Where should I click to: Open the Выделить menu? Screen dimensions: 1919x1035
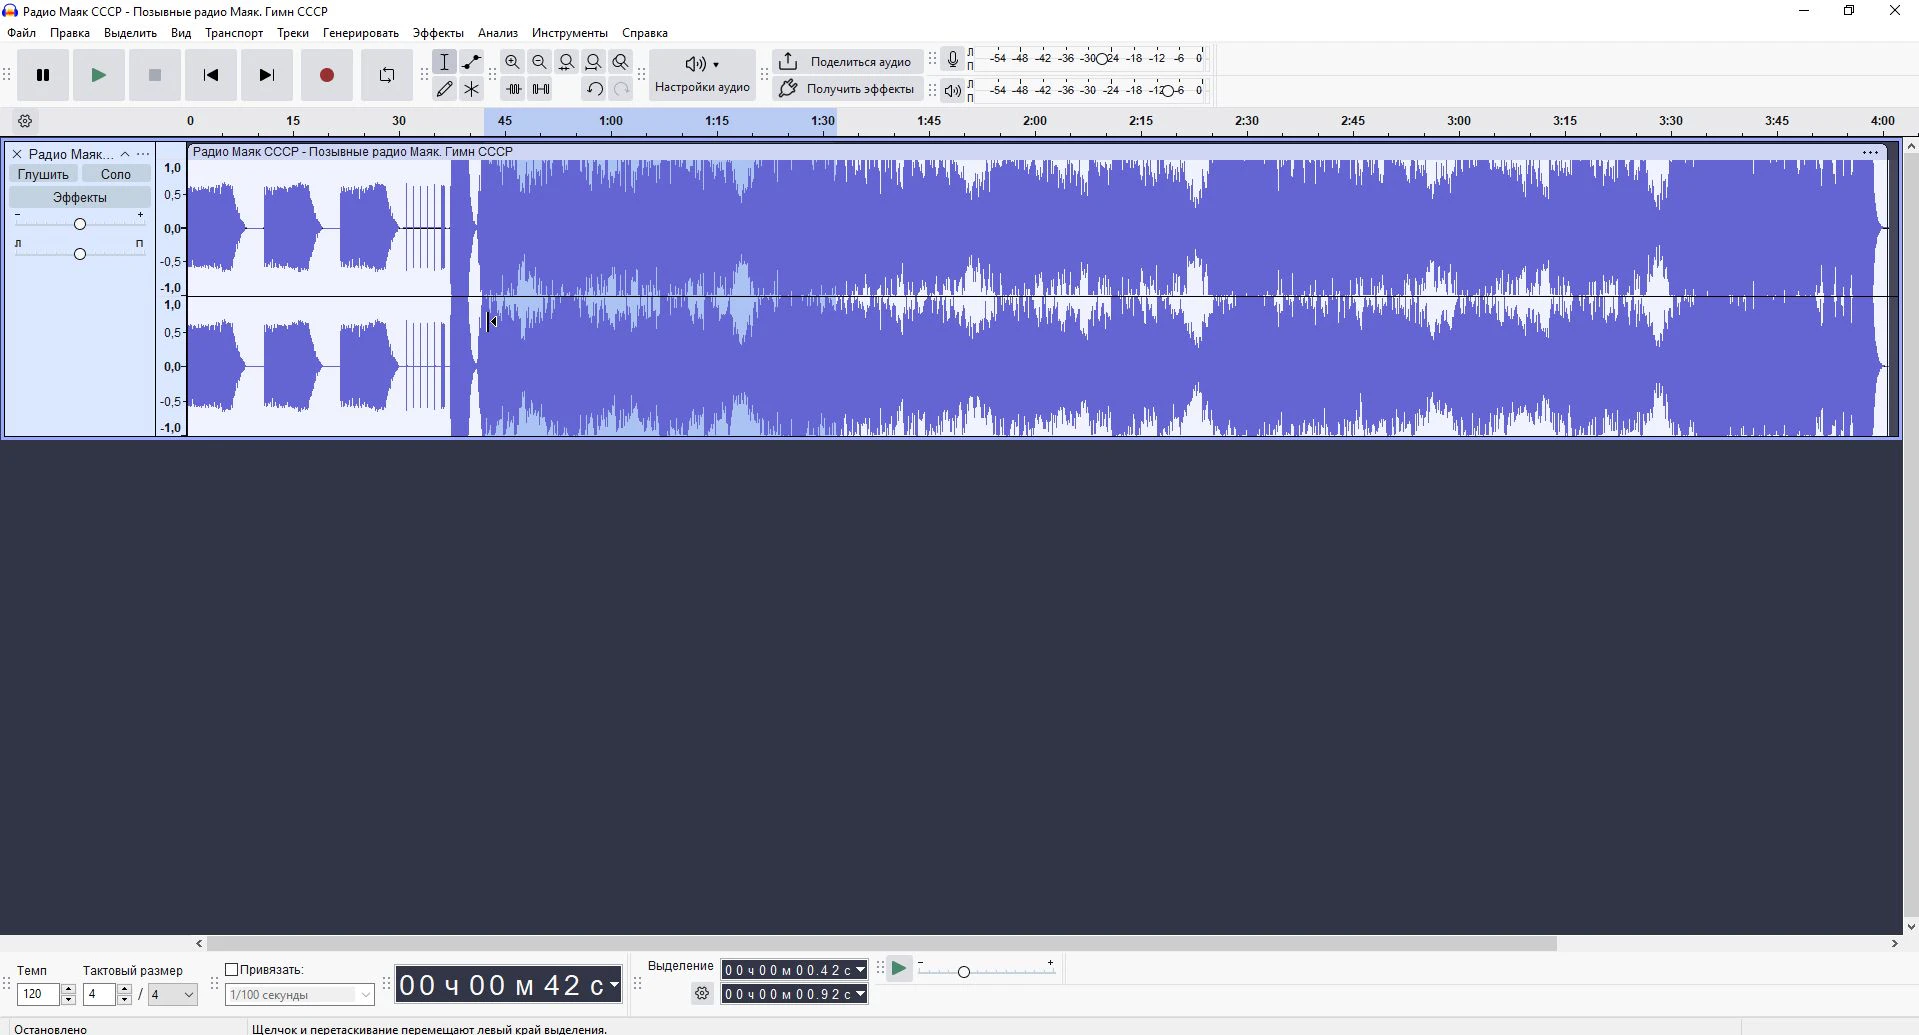pyautogui.click(x=130, y=33)
